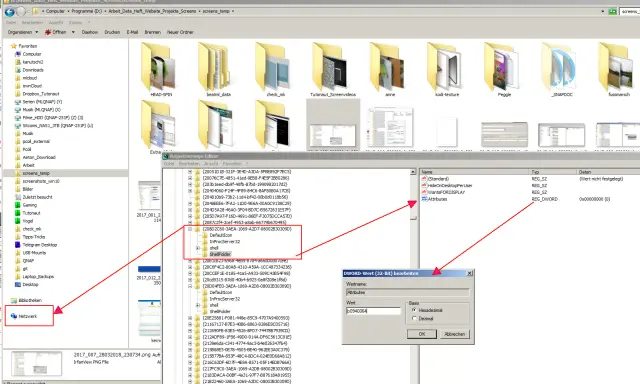Click the REG_DWORD cell of Attributes
Screen dimensions: 640x384
(x=544, y=199)
